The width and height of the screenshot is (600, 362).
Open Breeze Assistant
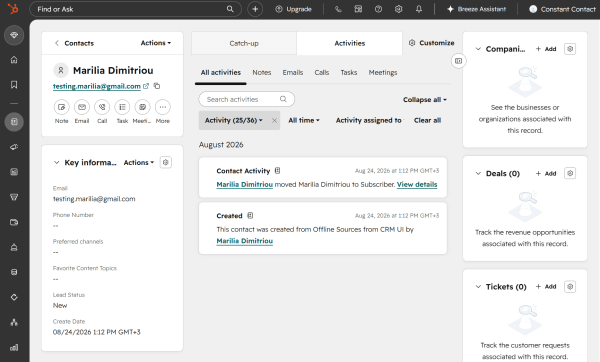click(x=476, y=9)
